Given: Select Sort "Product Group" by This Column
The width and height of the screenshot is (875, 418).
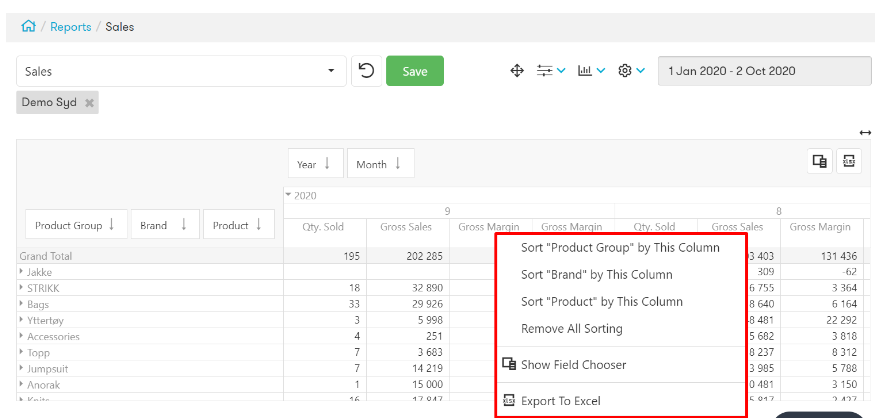Looking at the screenshot, I should pos(621,248).
